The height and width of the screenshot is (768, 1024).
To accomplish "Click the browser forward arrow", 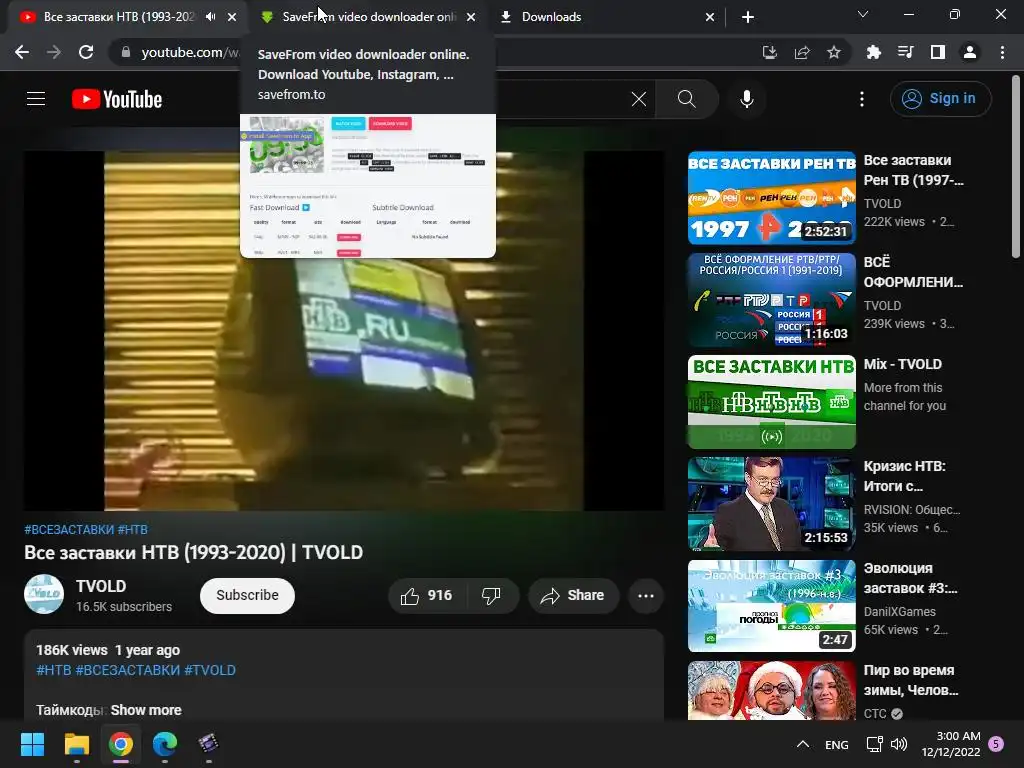I will (x=54, y=52).
